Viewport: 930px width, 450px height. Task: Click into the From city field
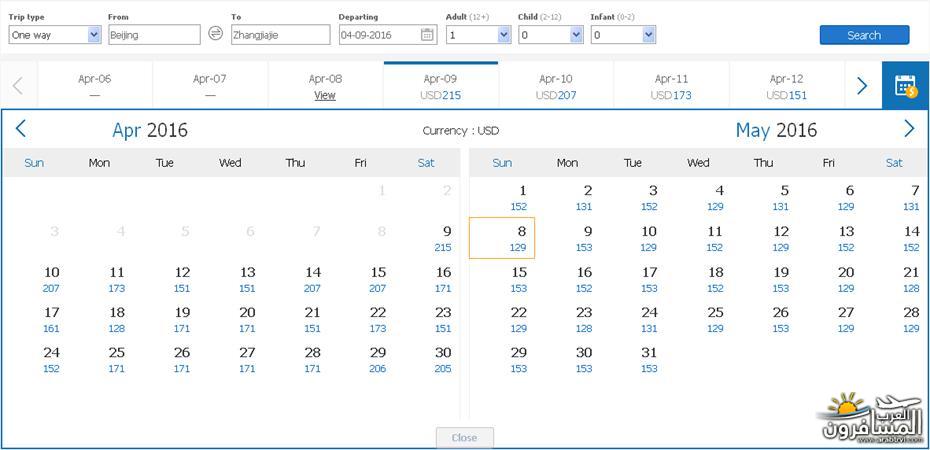click(154, 34)
